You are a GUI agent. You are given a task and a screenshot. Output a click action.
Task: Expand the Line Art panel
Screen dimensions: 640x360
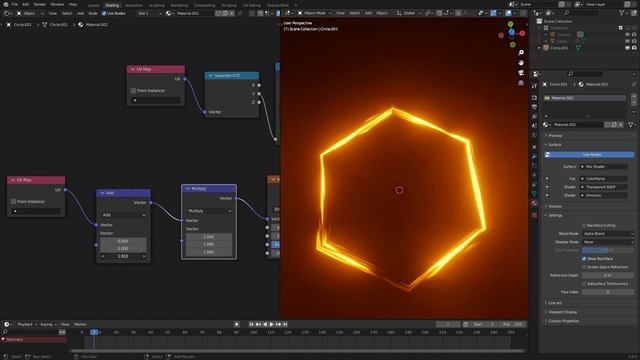(x=555, y=303)
